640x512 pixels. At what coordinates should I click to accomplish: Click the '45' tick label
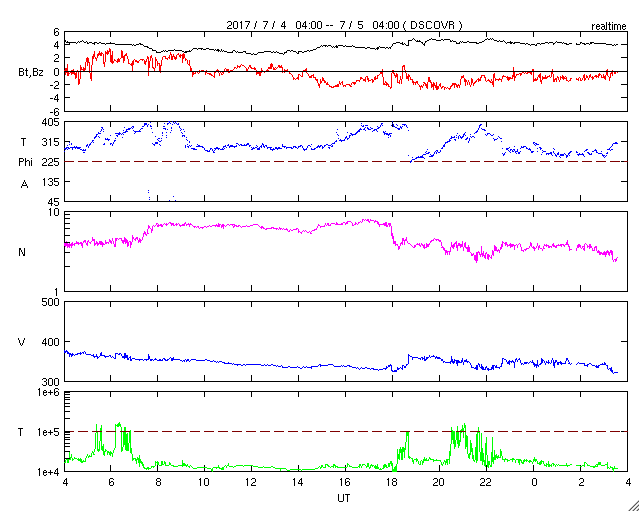pos(54,202)
